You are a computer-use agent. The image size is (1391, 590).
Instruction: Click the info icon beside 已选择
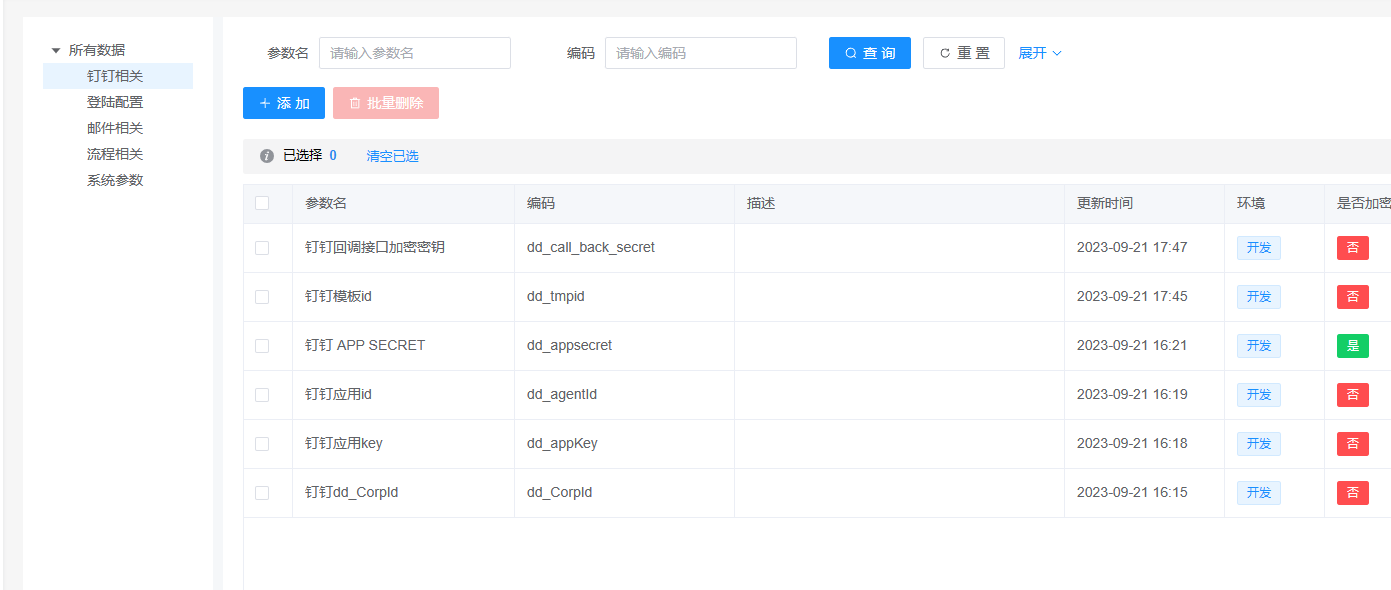coord(267,156)
